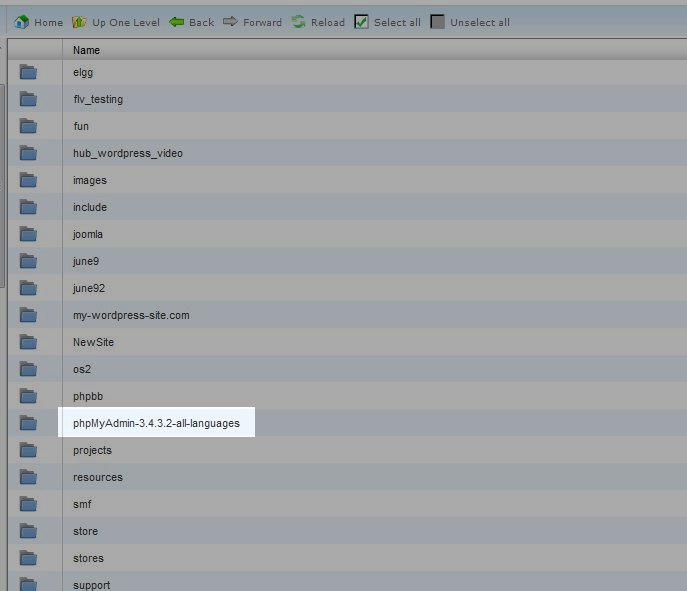Viewport: 687px width, 591px height.
Task: Click the Home icon in toolbar
Action: [x=21, y=22]
